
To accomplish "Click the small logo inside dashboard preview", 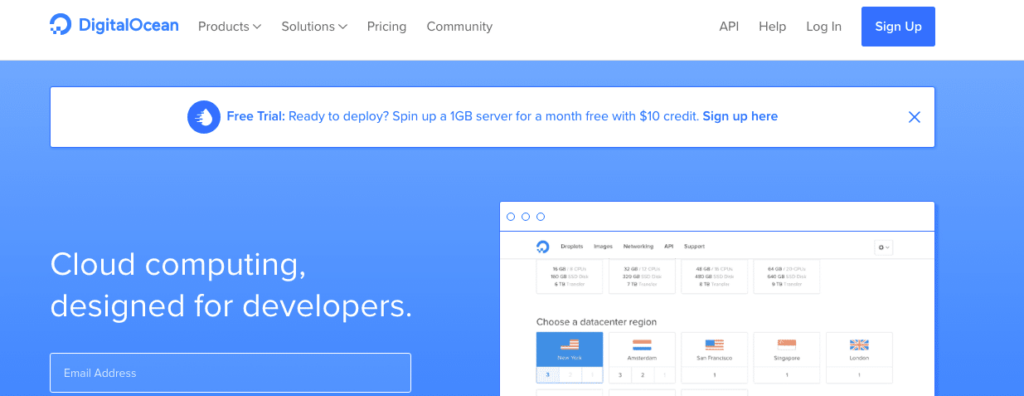I will [543, 247].
